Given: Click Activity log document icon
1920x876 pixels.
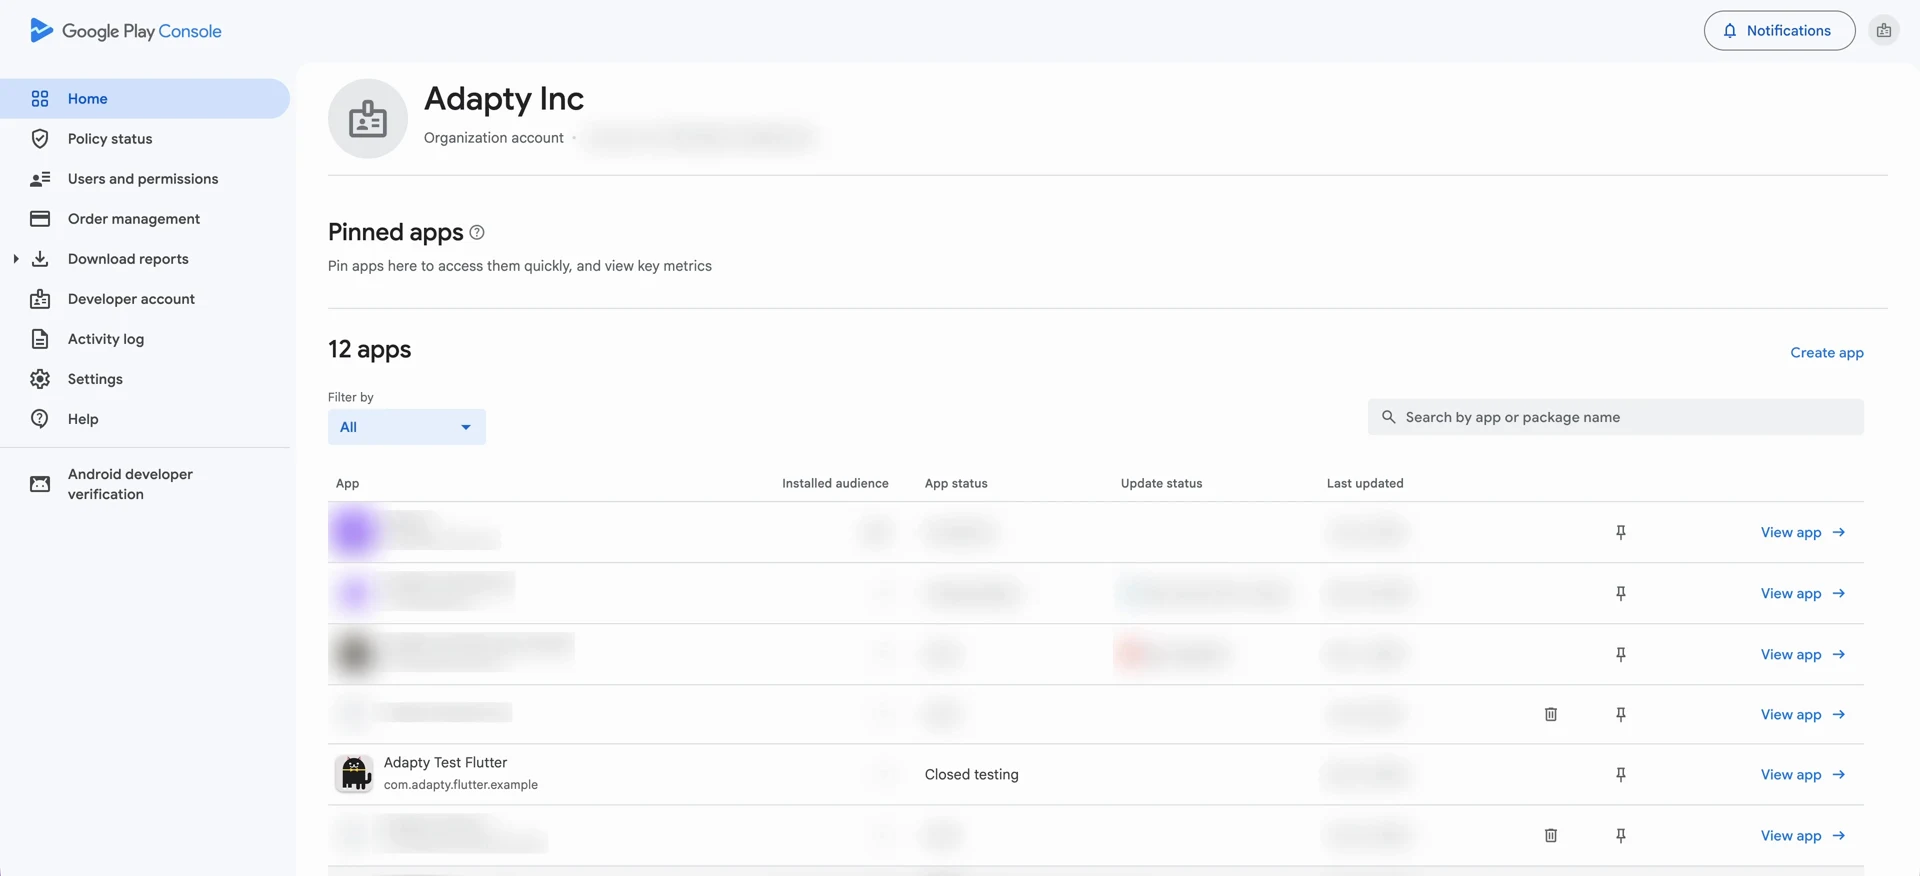Looking at the screenshot, I should click(40, 339).
